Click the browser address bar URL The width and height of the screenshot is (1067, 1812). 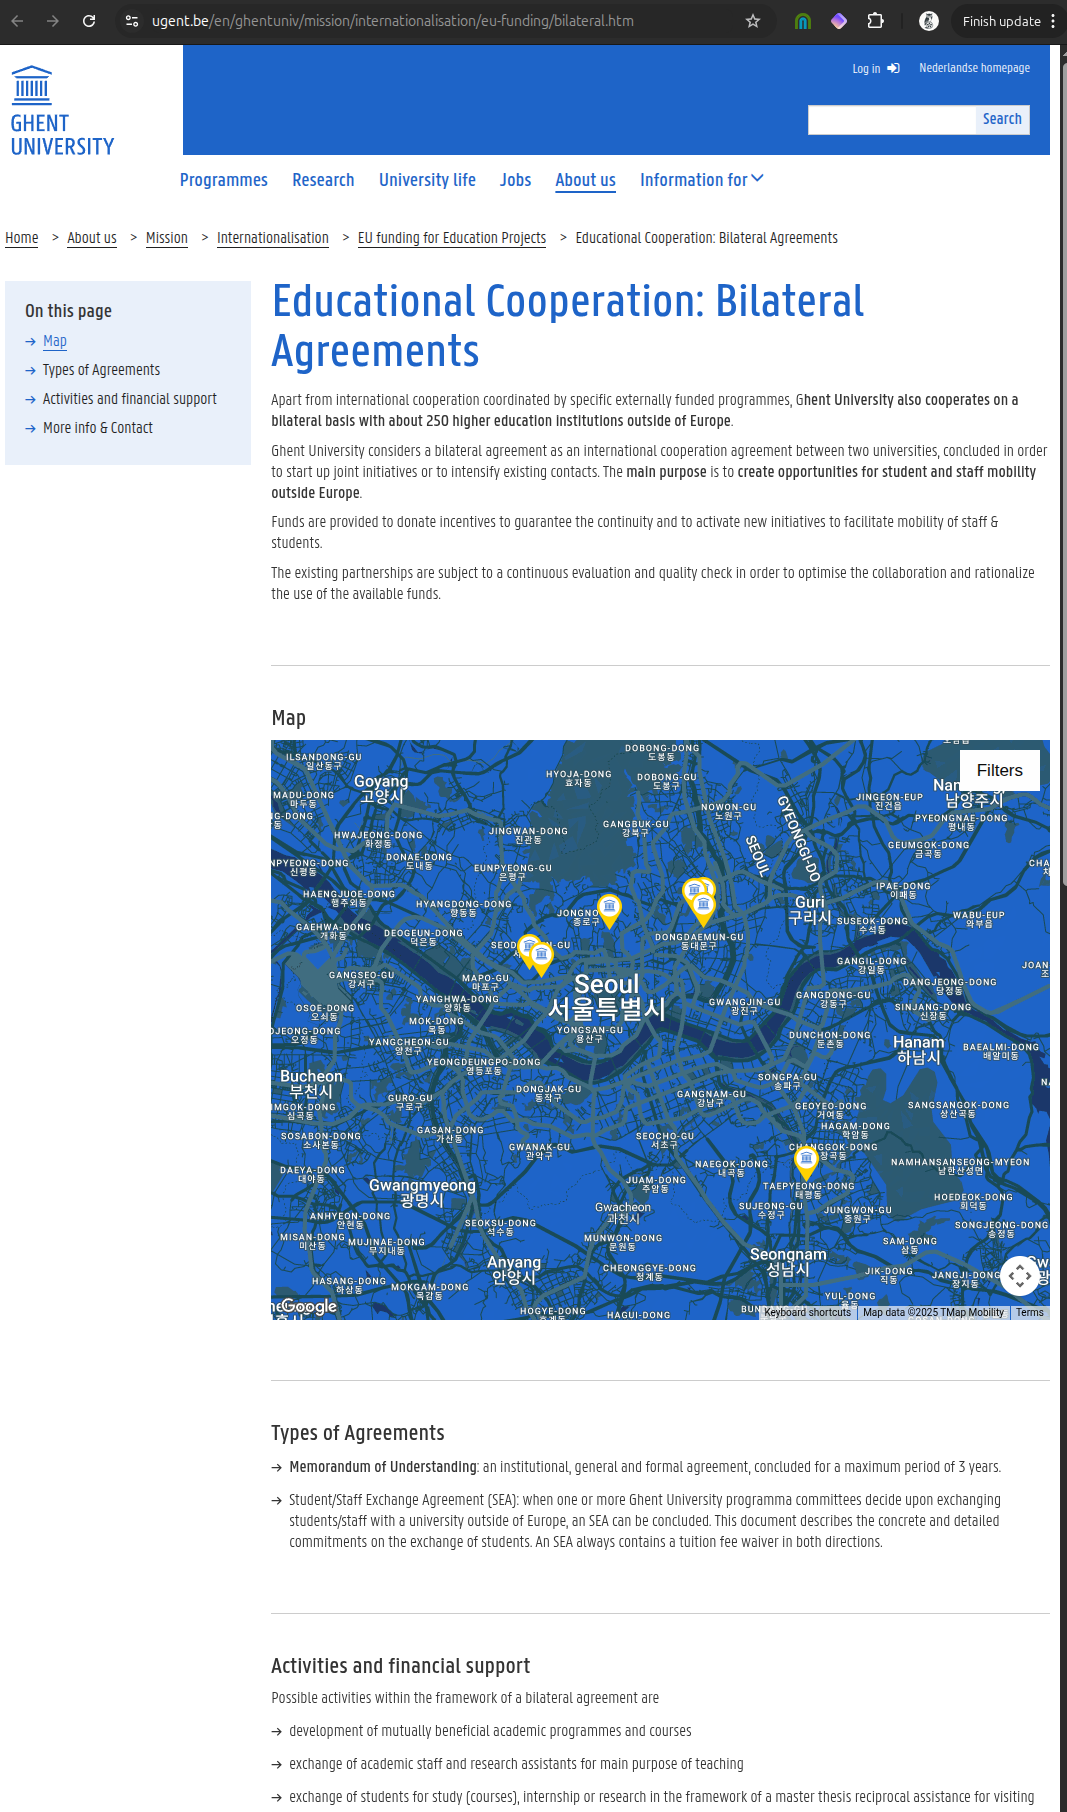(x=393, y=21)
